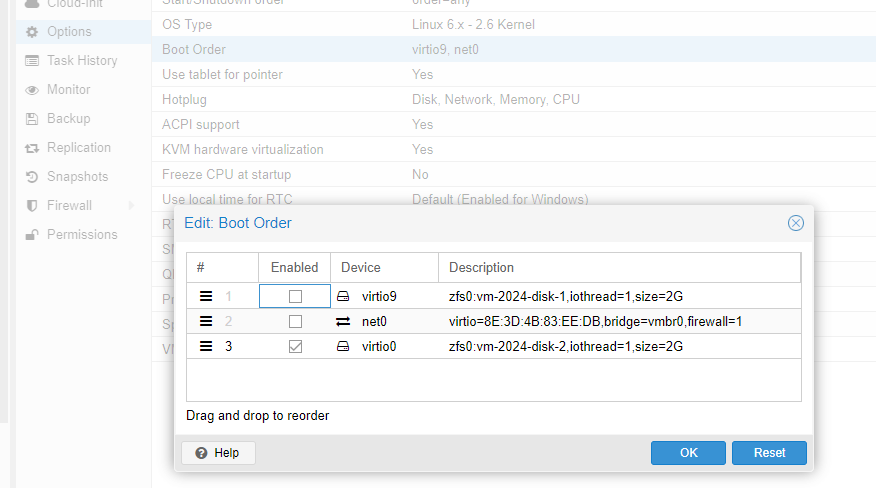Click the Firewall shield icon in sidebar
The height and width of the screenshot is (488, 876).
pyautogui.click(x=32, y=205)
